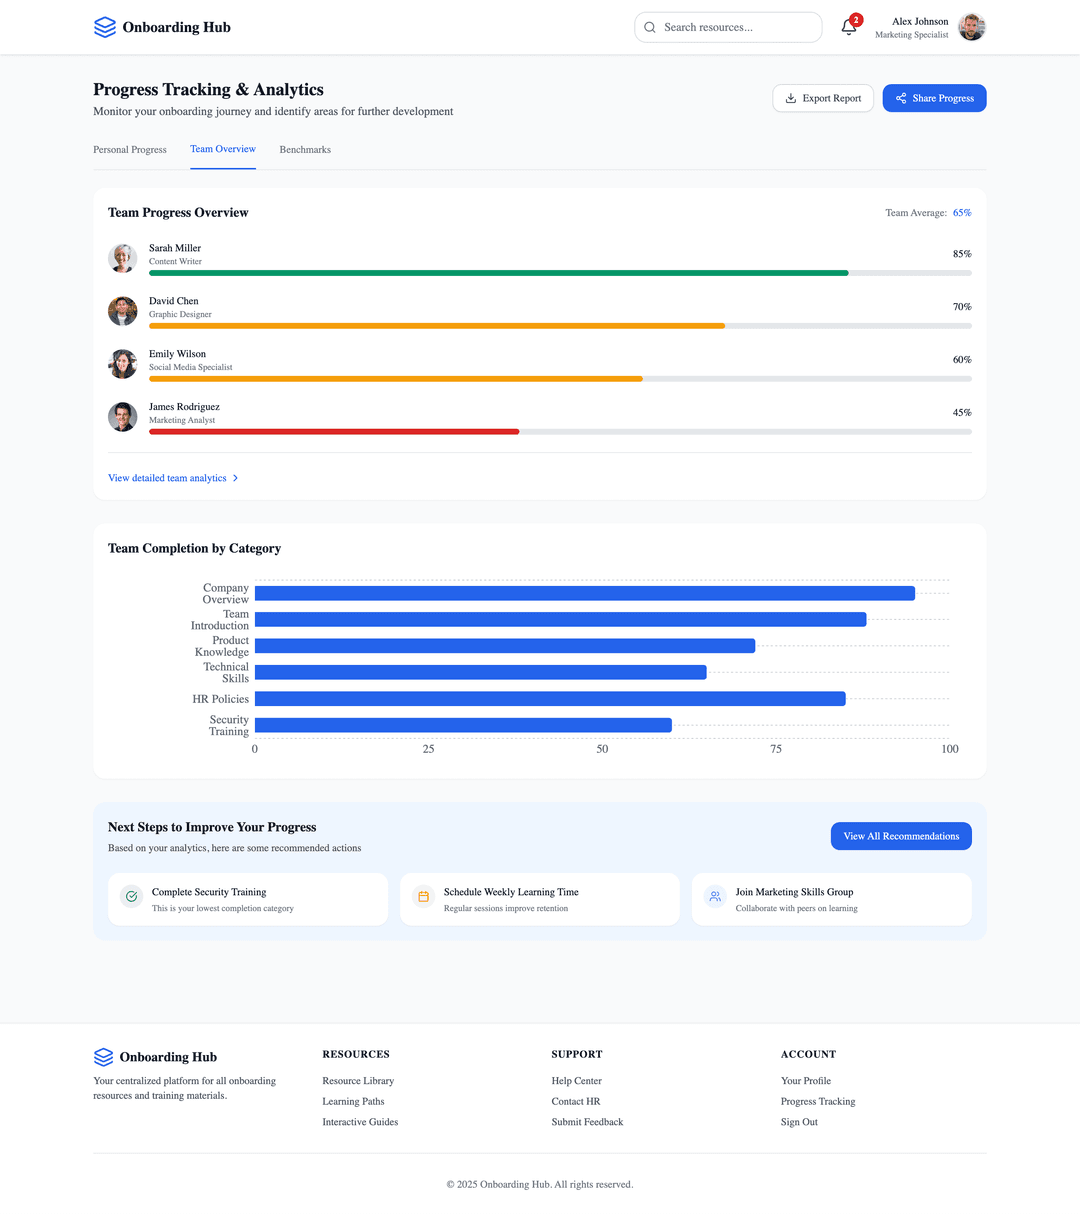Click the calendar icon for Schedule Weekly Learning

(x=424, y=896)
